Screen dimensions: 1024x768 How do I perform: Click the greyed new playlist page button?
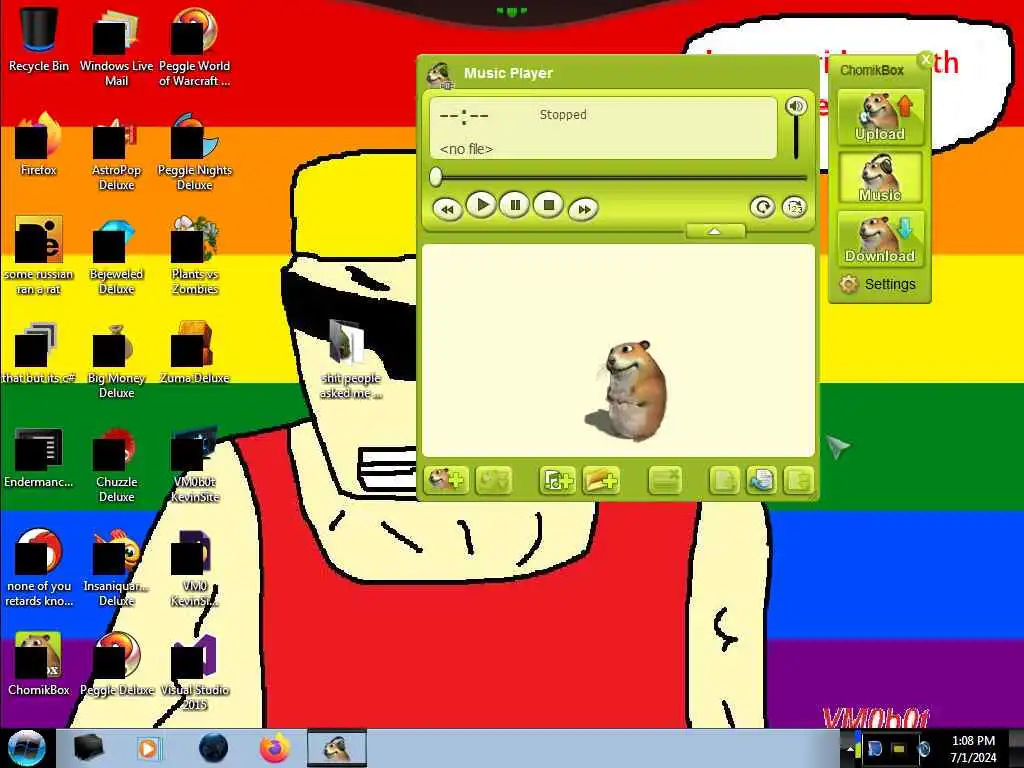(724, 481)
